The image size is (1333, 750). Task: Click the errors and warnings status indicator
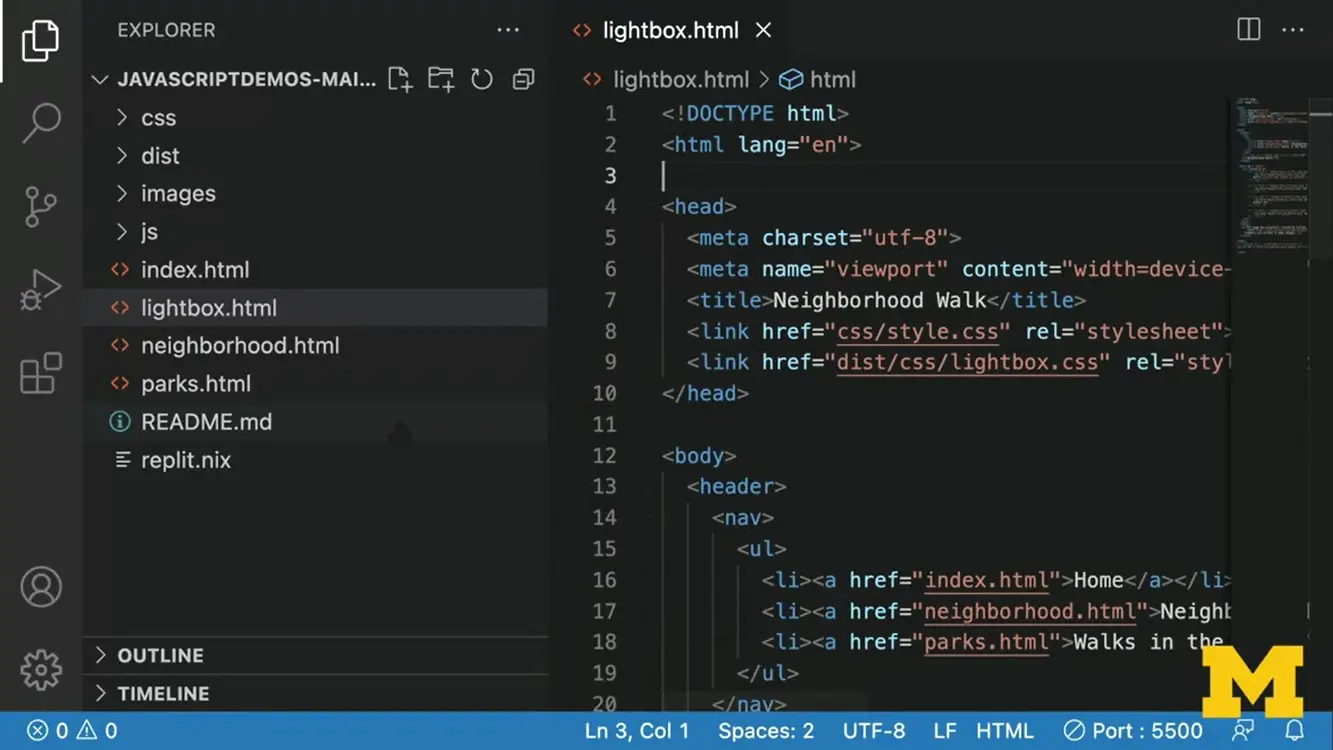[72, 731]
